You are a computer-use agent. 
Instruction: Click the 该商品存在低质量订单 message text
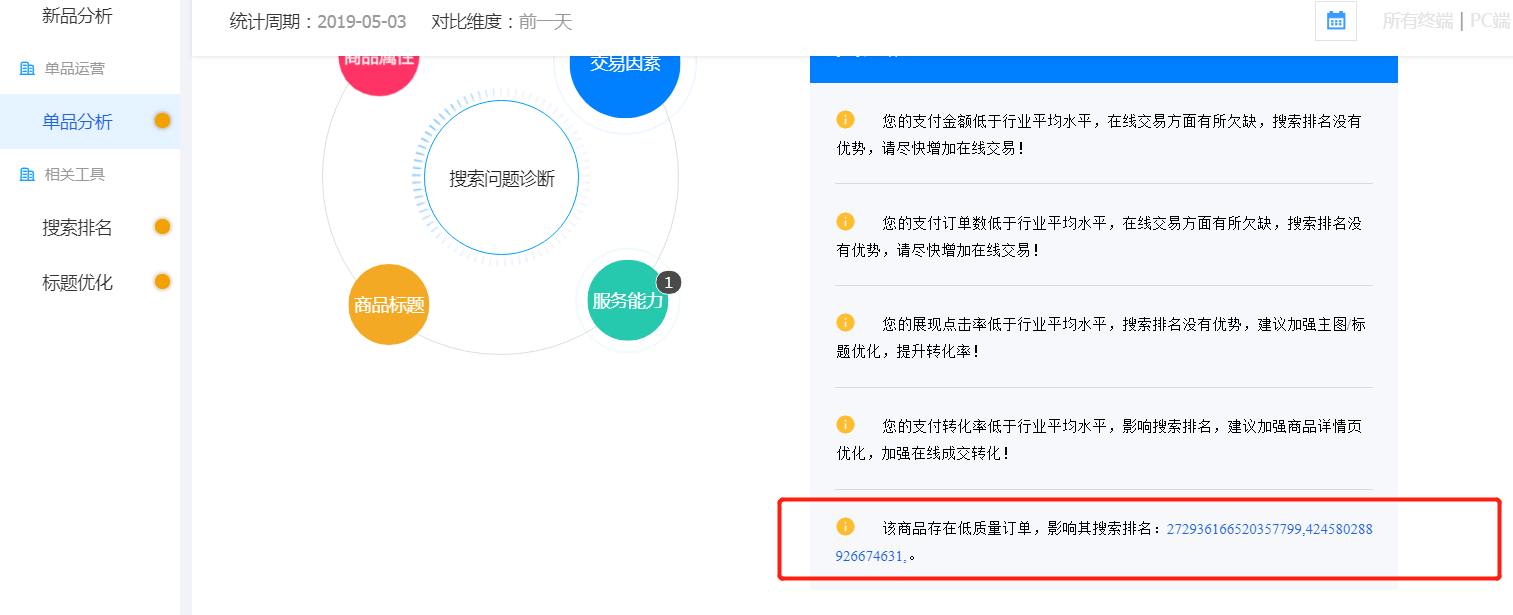[x=1023, y=529]
